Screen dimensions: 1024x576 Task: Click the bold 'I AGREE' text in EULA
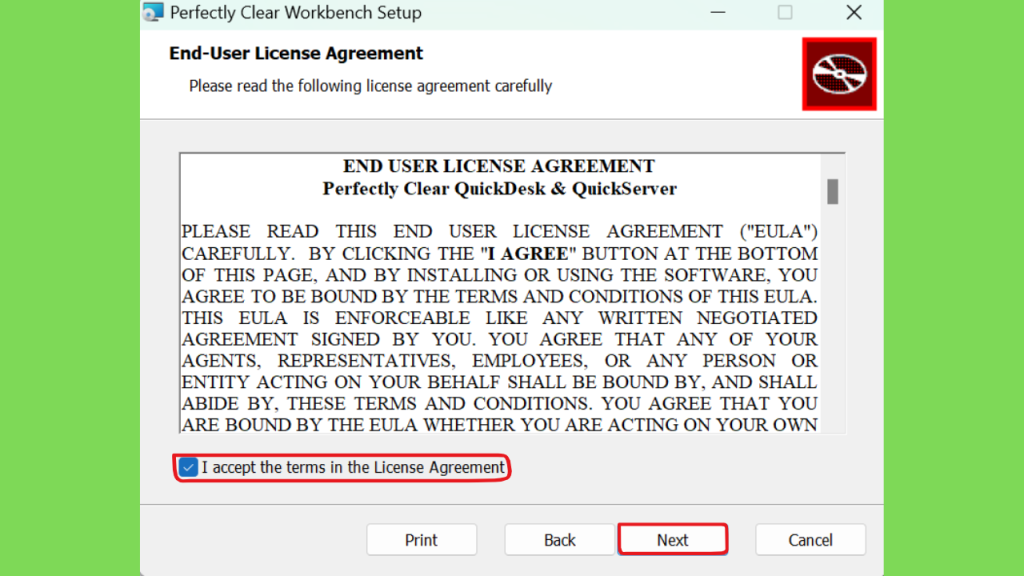point(528,253)
